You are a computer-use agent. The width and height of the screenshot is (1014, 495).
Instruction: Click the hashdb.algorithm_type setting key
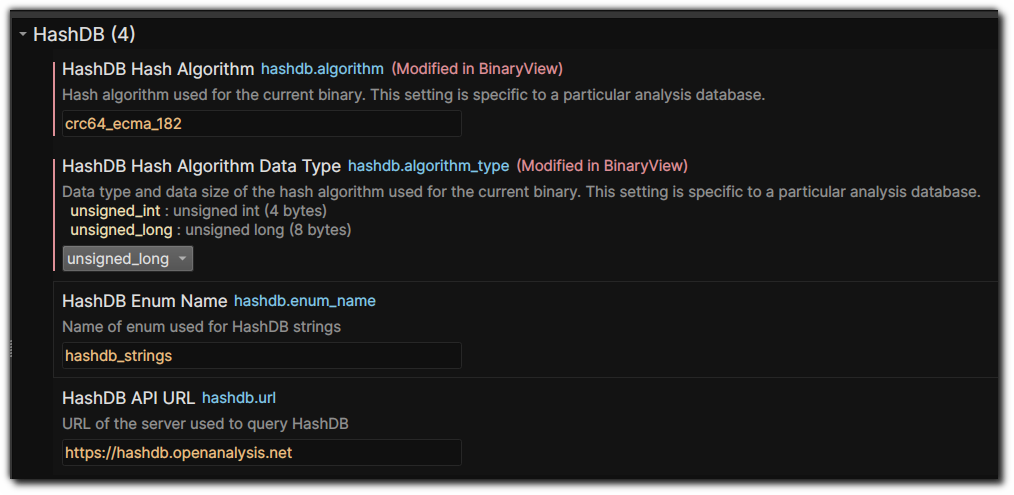click(428, 166)
